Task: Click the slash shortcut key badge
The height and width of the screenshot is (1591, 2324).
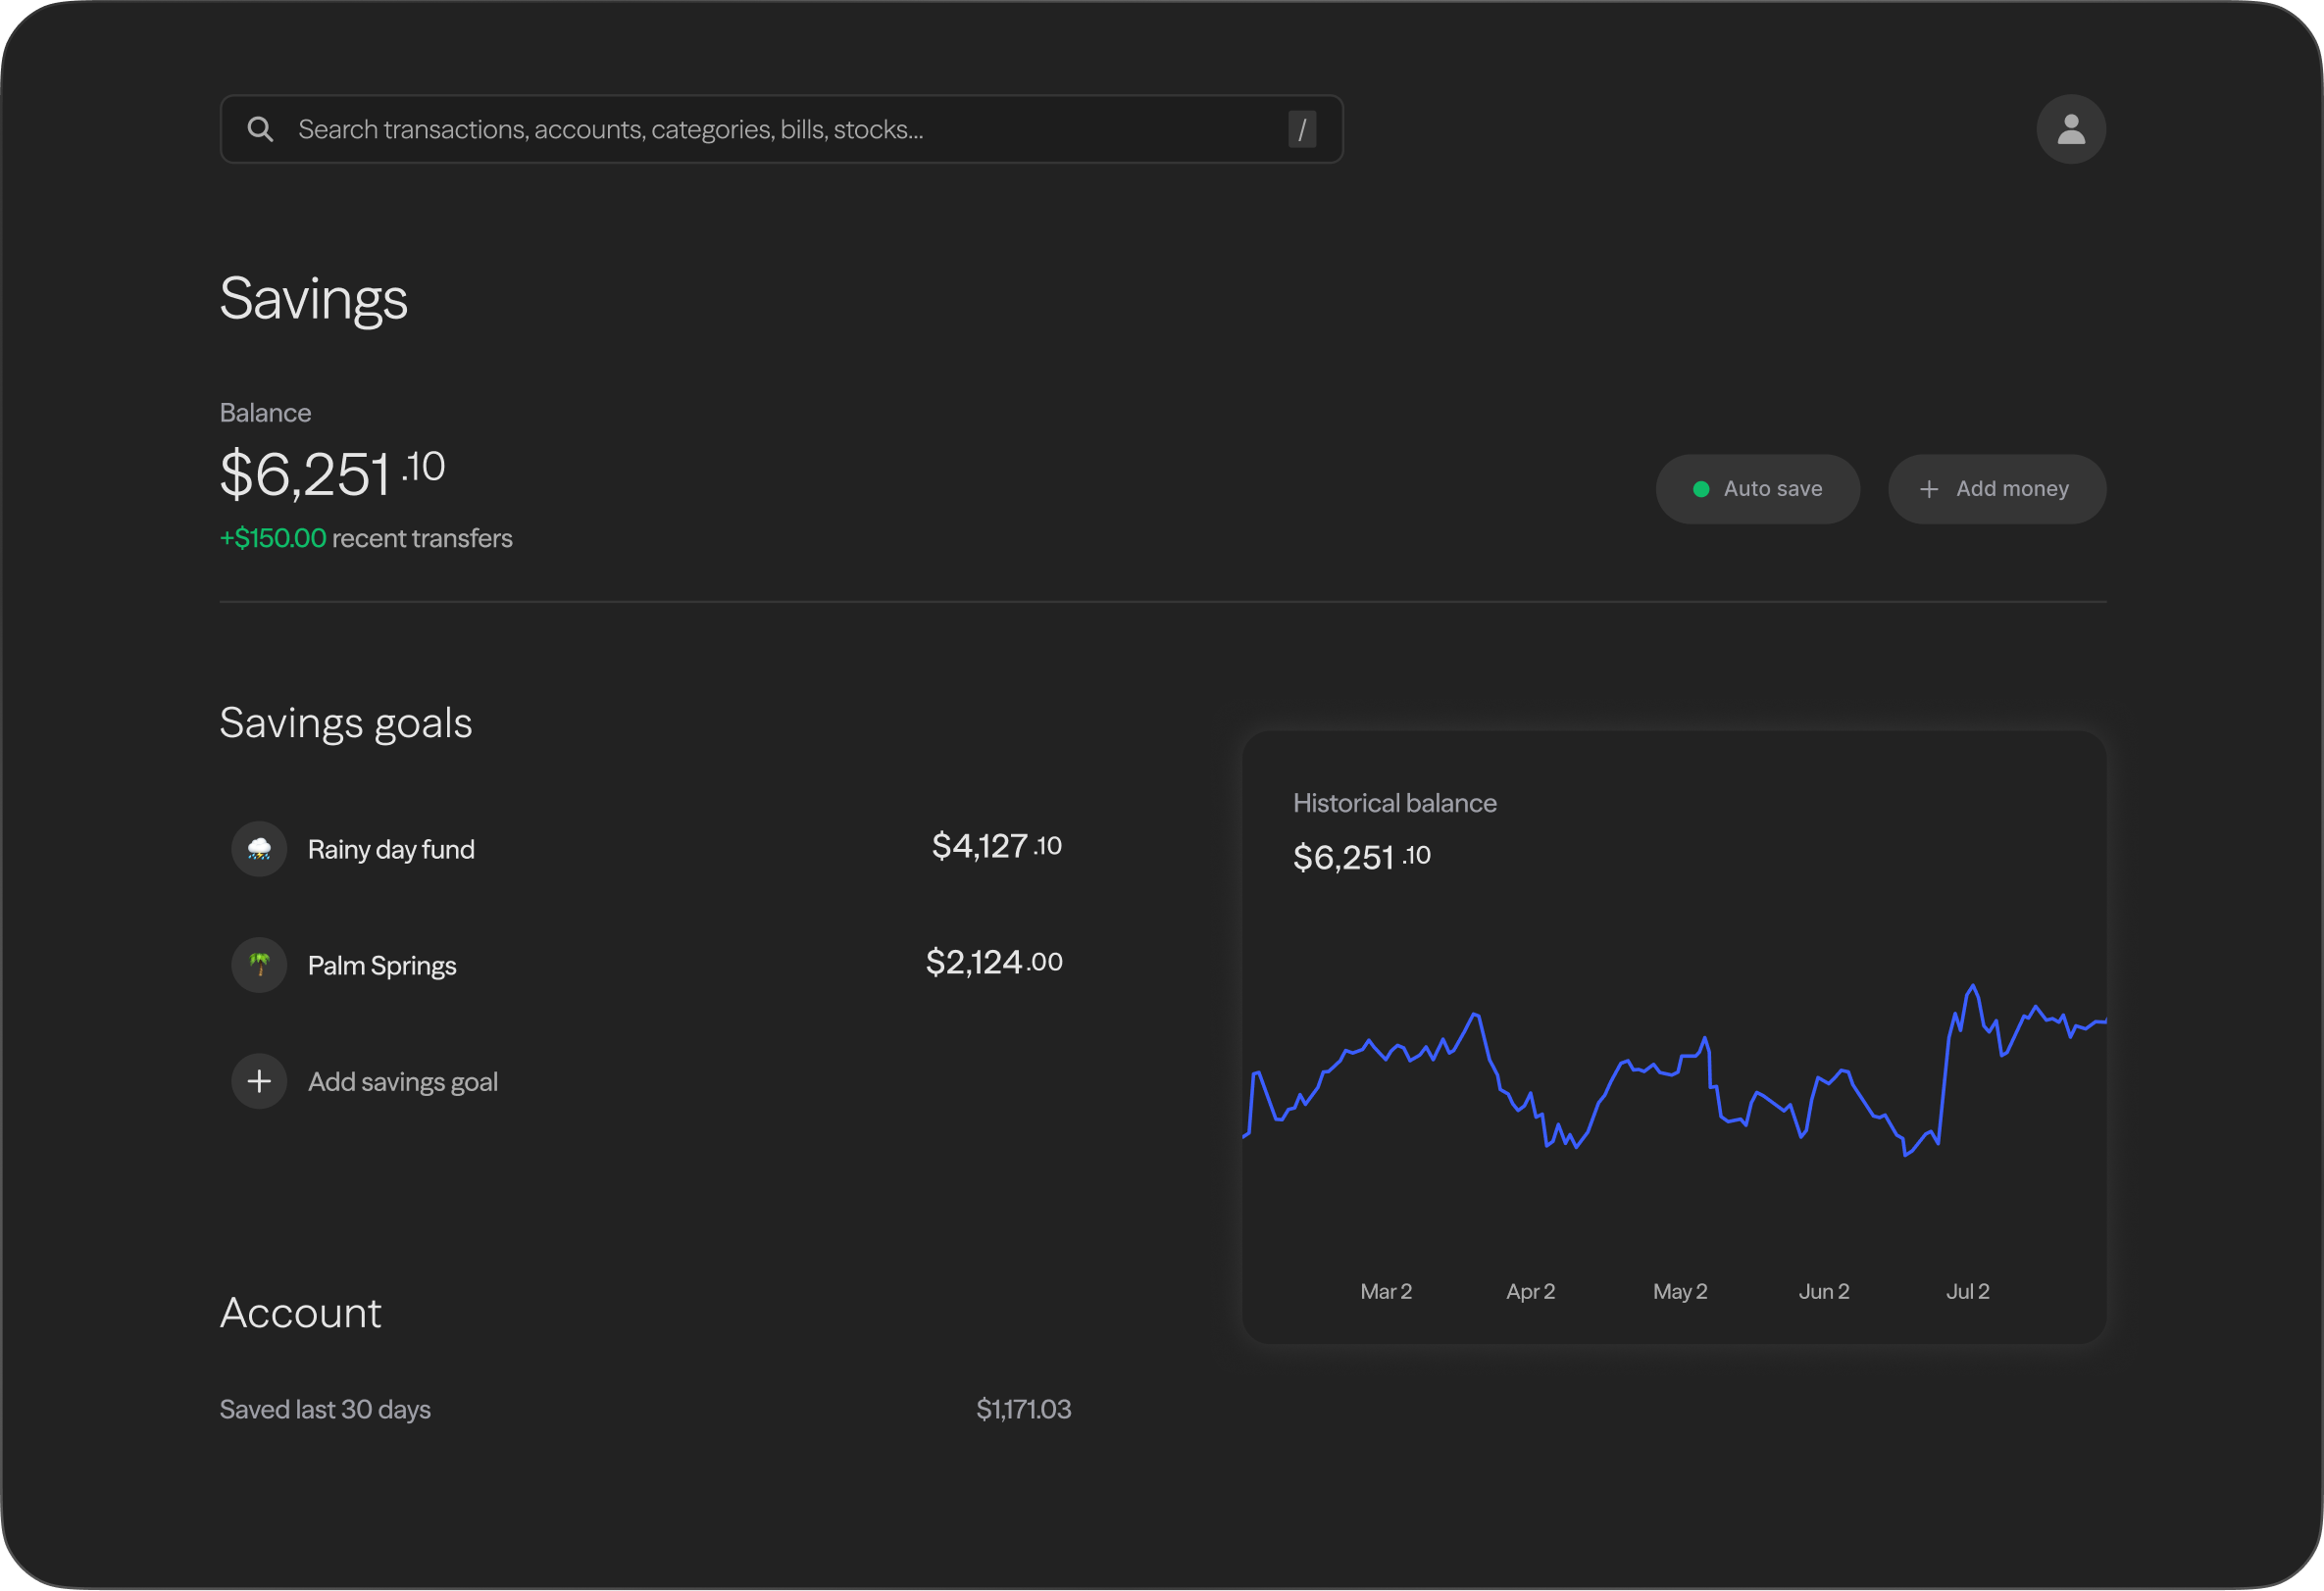Action: [x=1301, y=129]
